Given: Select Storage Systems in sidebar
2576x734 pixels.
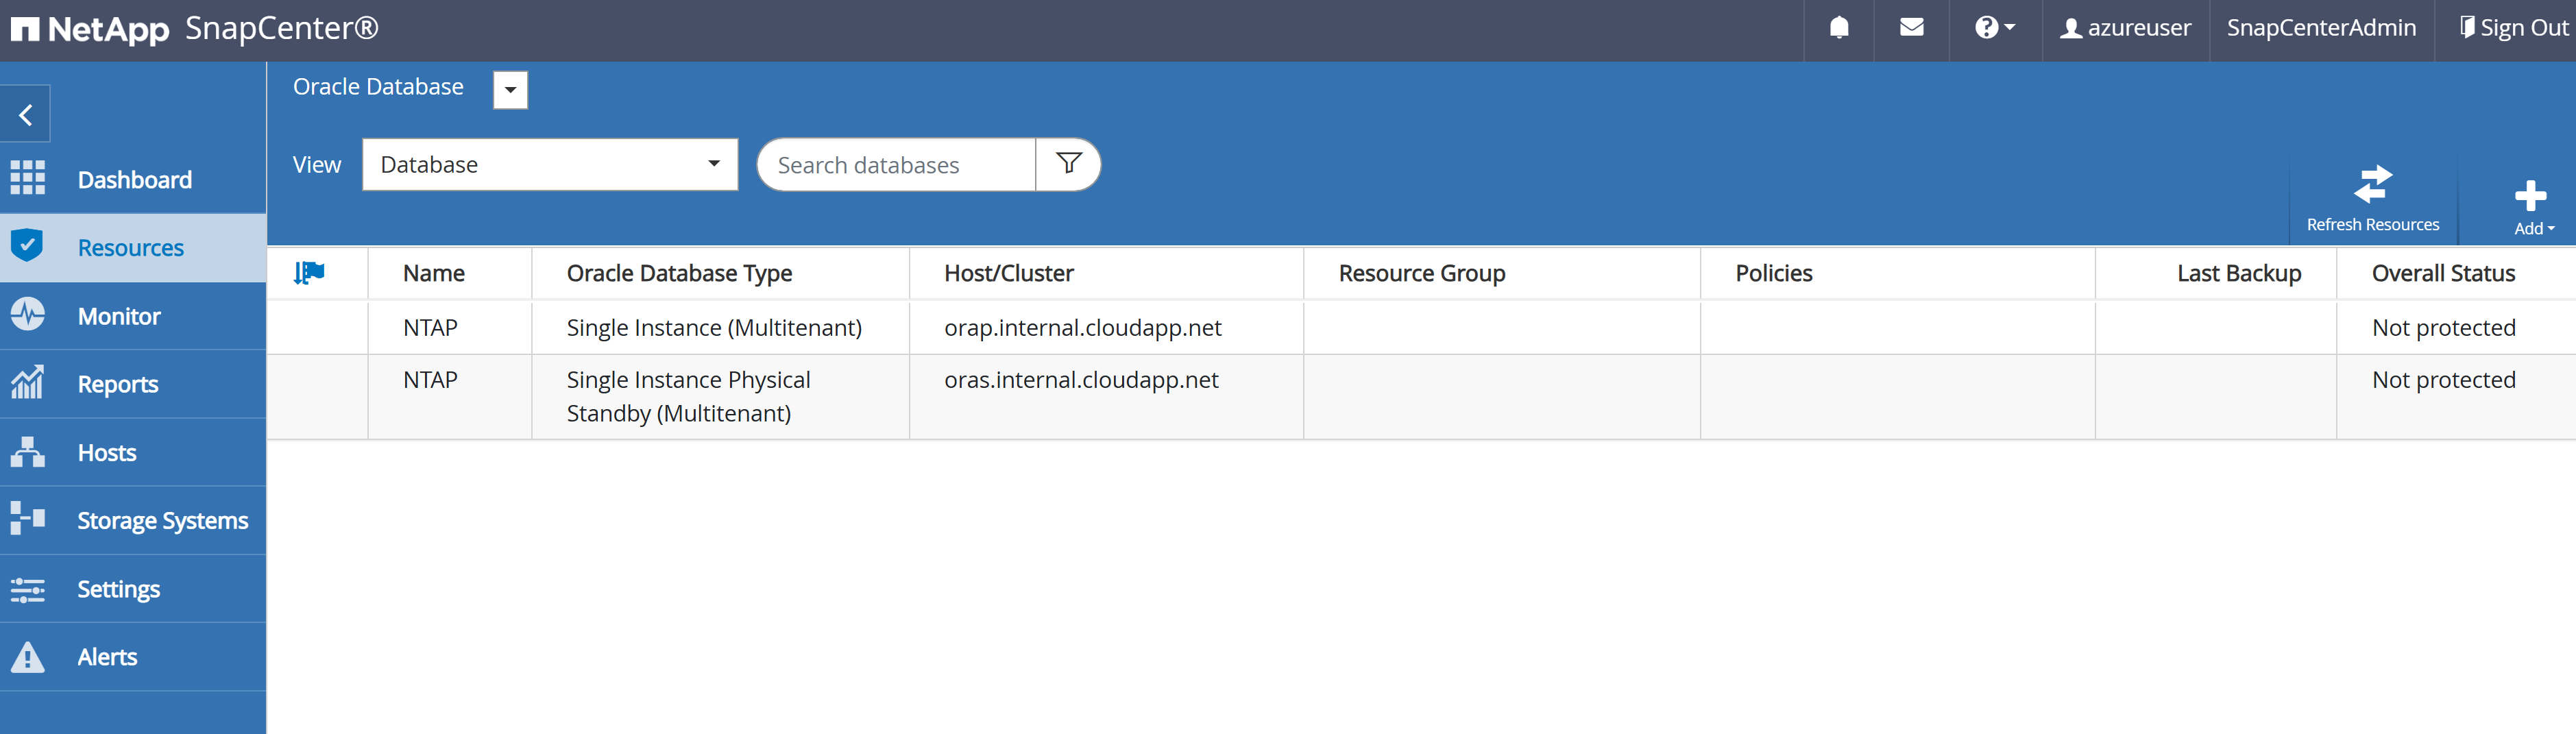Looking at the screenshot, I should (x=162, y=521).
